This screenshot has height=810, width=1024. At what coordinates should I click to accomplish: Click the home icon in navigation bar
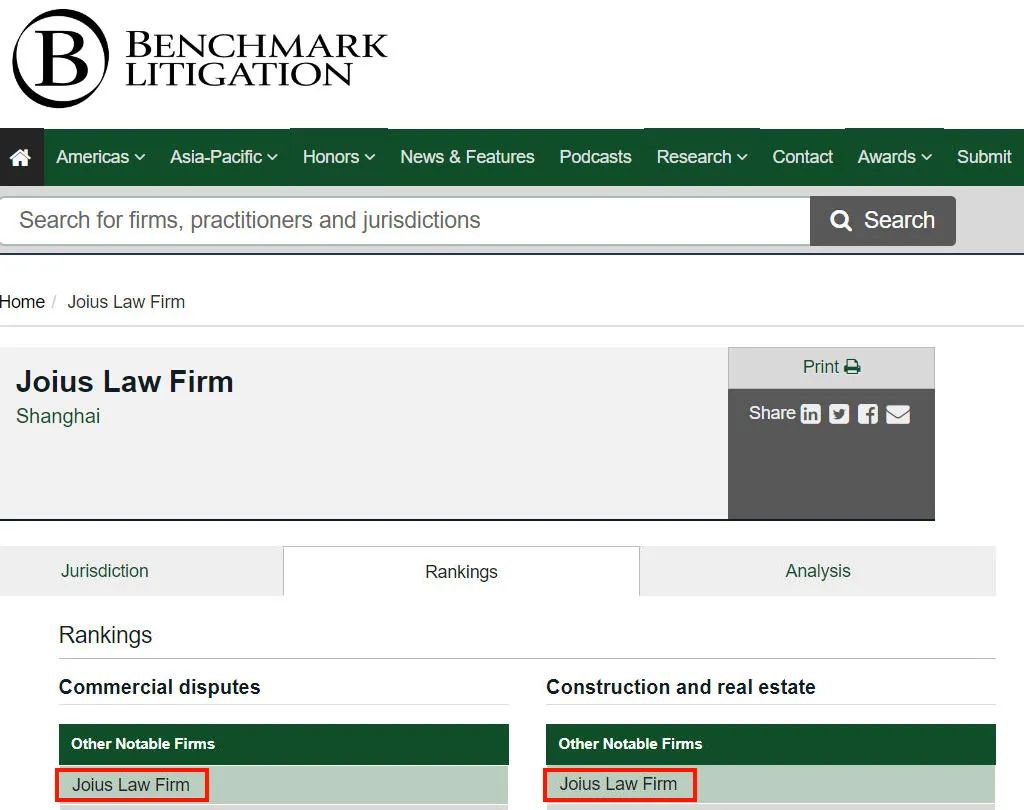point(20,157)
